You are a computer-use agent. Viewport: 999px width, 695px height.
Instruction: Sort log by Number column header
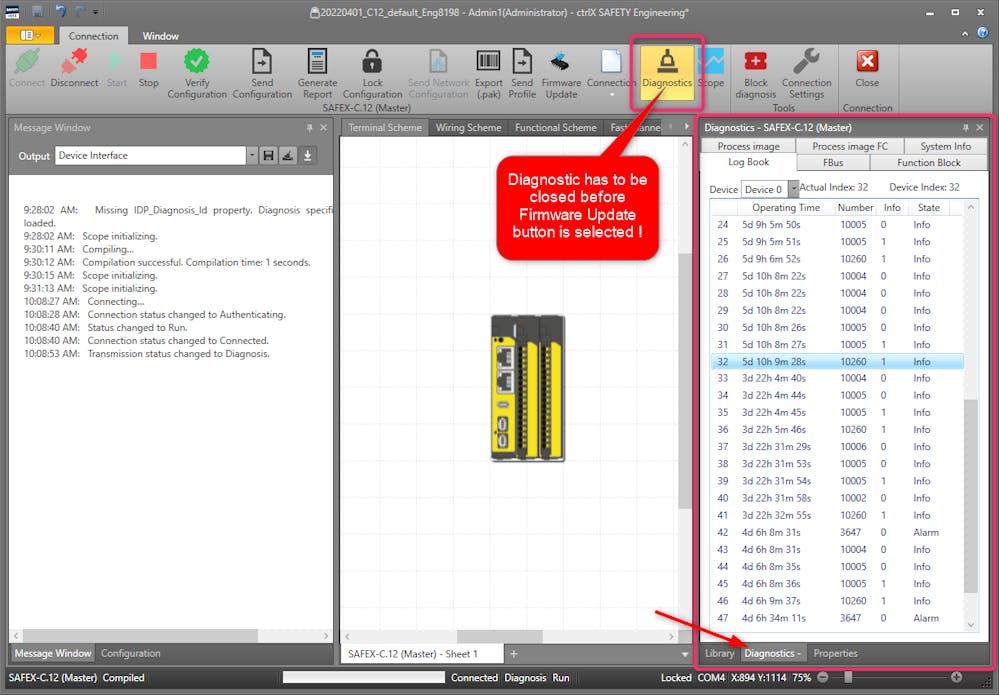855,208
